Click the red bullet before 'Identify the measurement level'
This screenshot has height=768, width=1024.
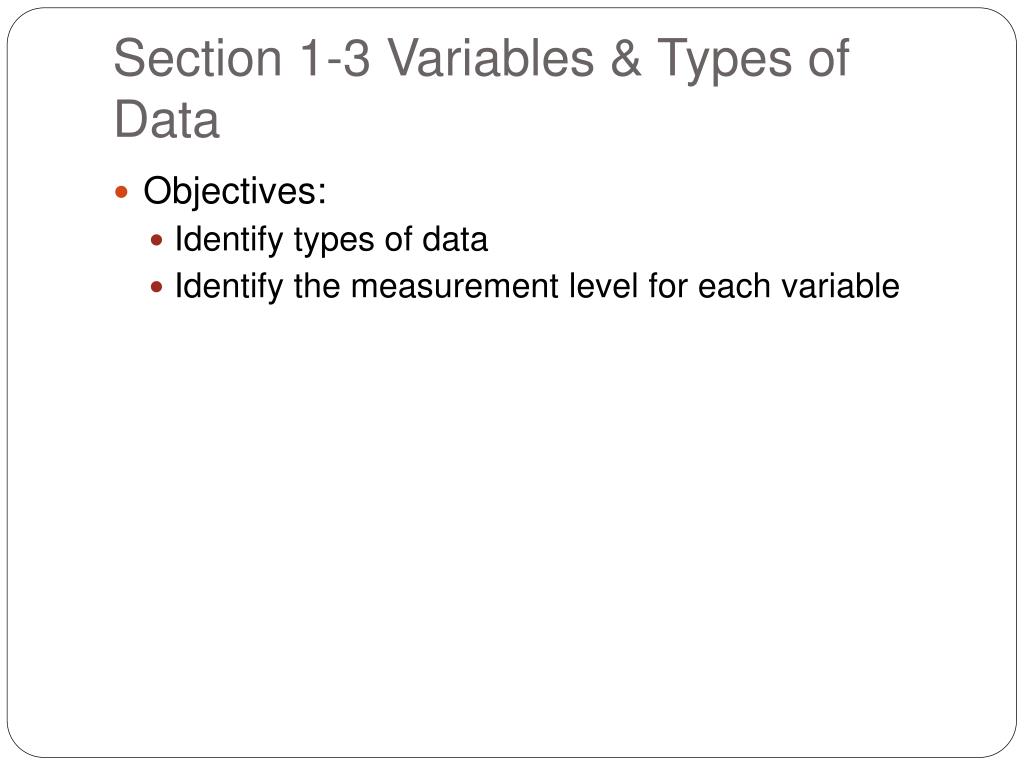pos(156,287)
